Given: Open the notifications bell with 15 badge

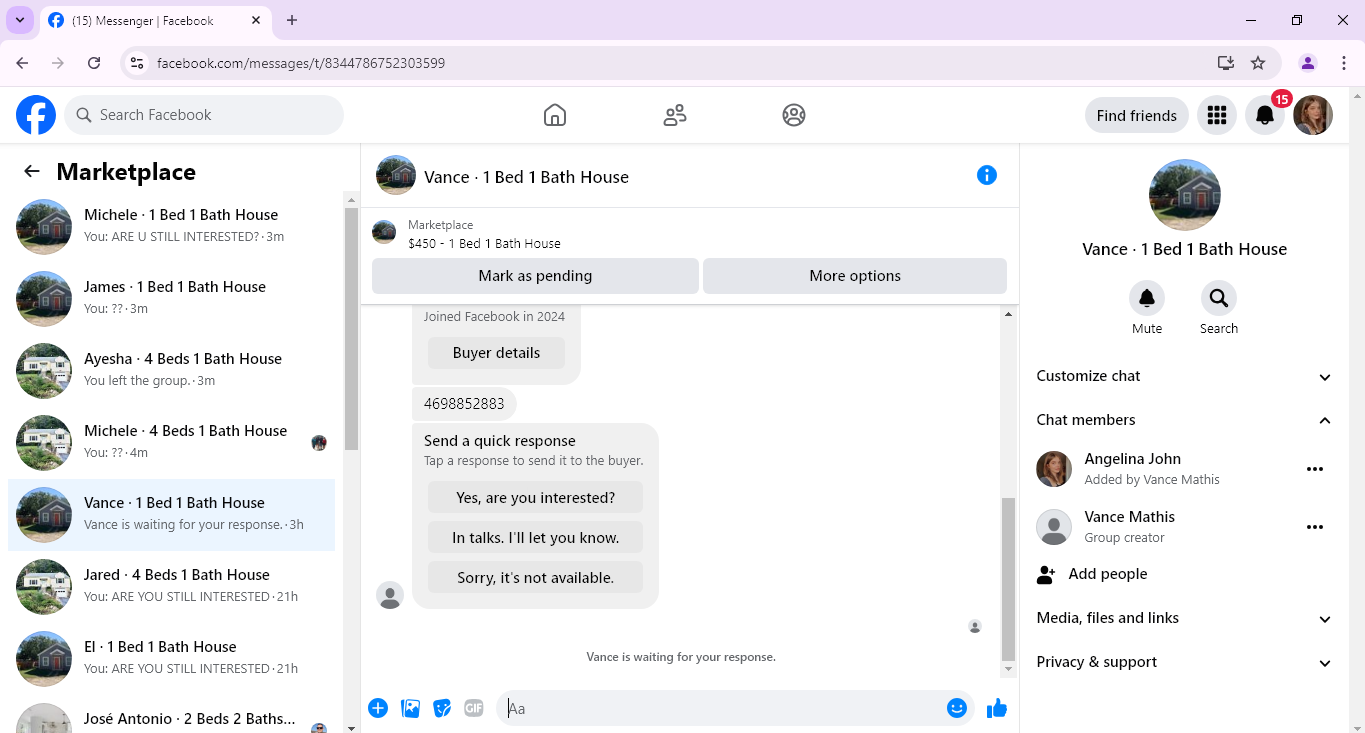Looking at the screenshot, I should pyautogui.click(x=1265, y=115).
